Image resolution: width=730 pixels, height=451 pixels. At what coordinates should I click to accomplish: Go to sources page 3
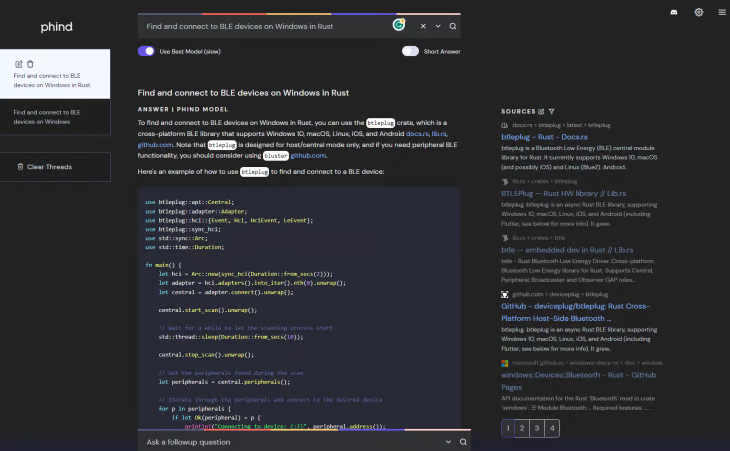pos(537,428)
